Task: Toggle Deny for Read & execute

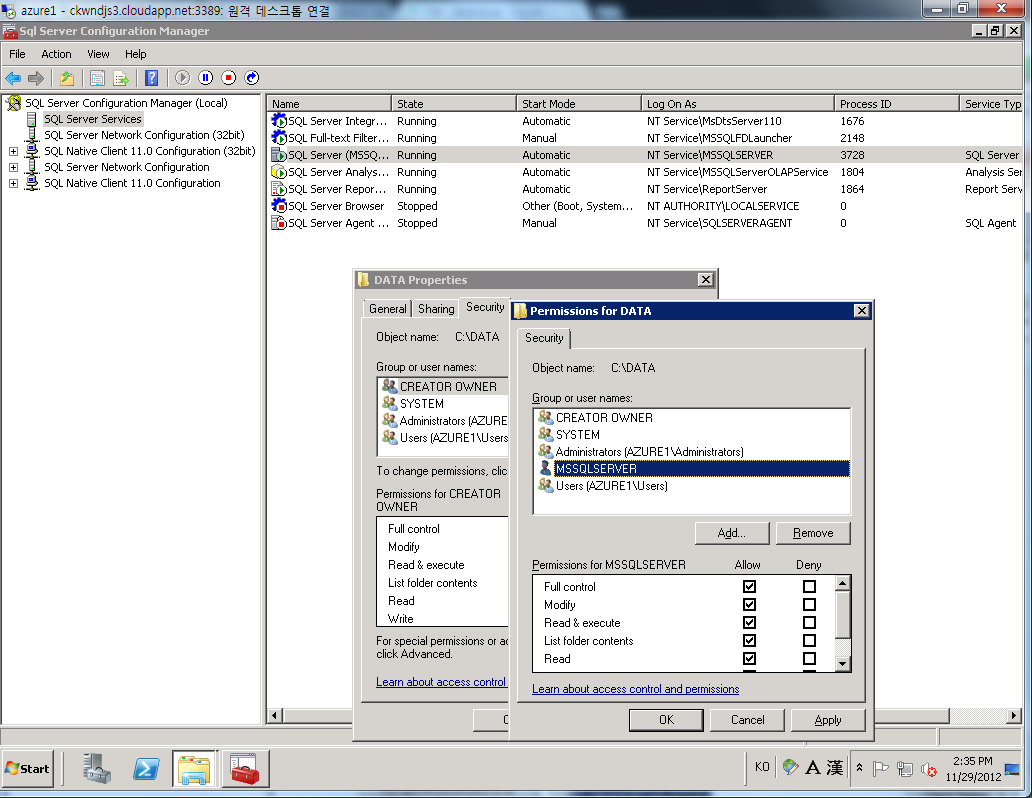Action: pos(810,623)
